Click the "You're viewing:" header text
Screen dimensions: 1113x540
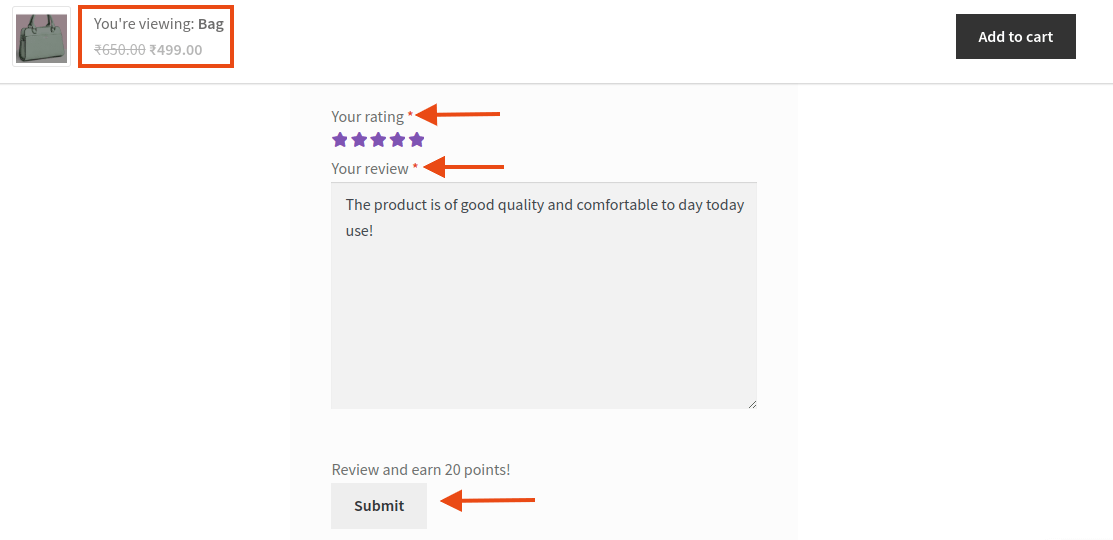[144, 24]
